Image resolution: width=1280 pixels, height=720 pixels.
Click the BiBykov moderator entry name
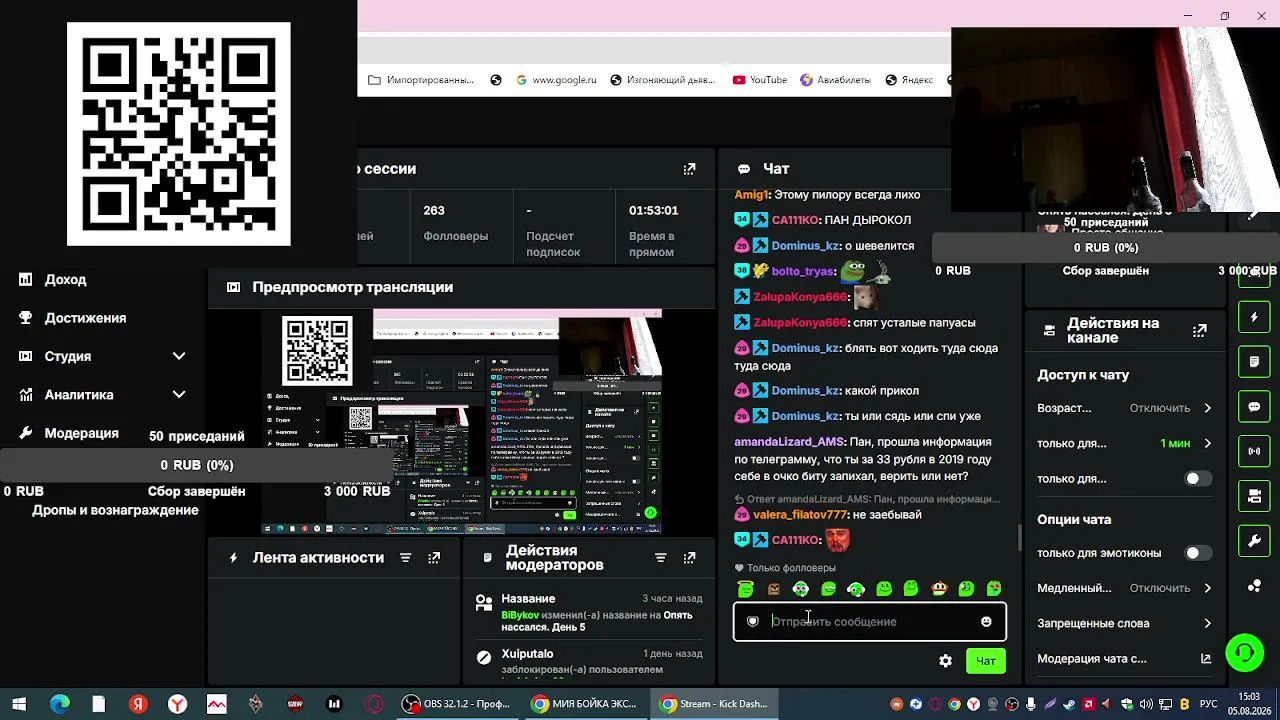pyautogui.click(x=520, y=615)
